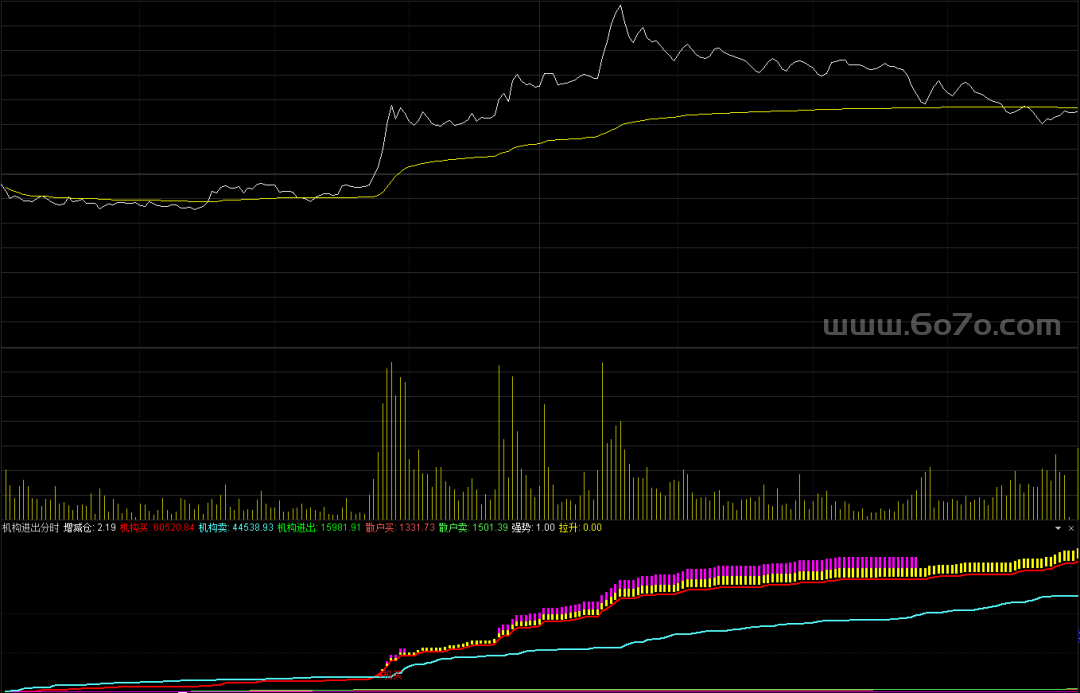The width and height of the screenshot is (1080, 693).
Task: Select the green 机构进出 legend label
Action: 318,527
